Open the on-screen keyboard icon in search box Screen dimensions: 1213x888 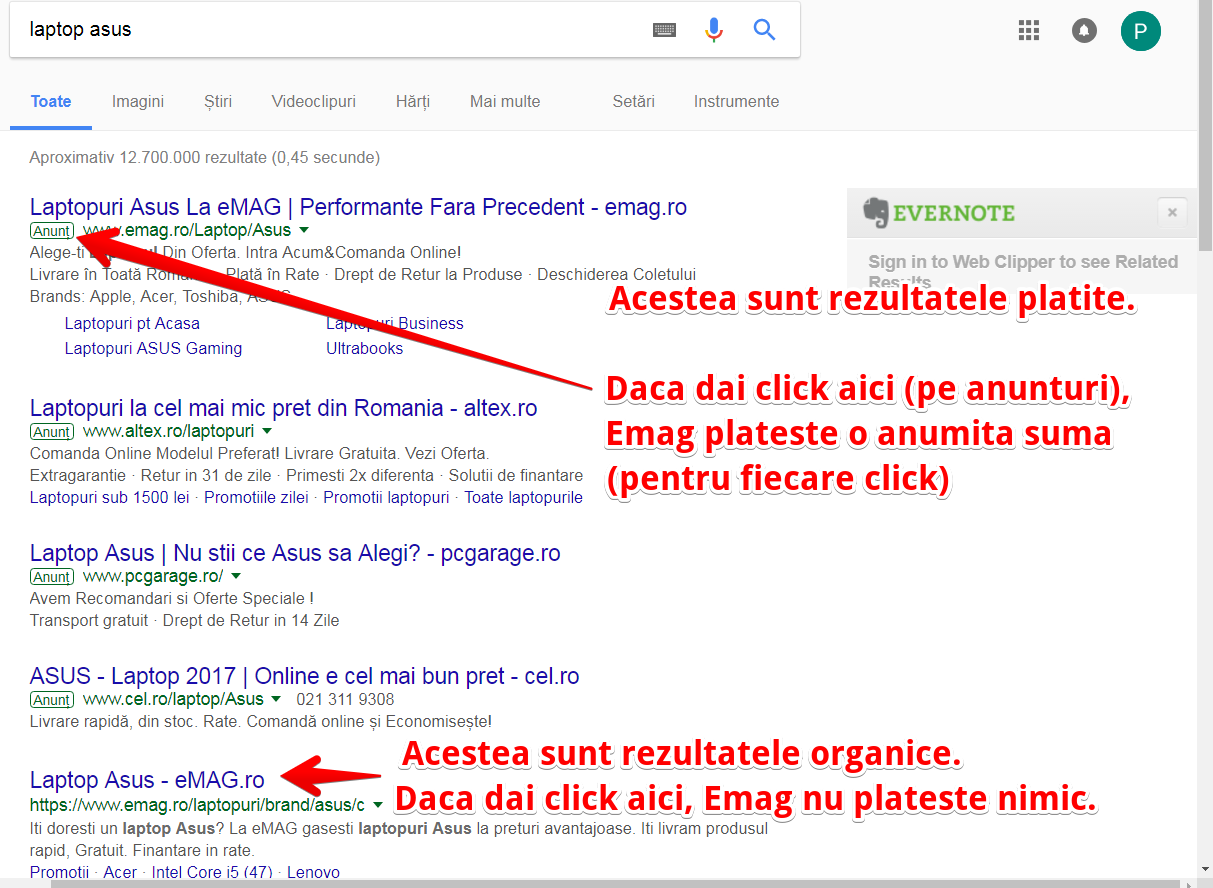(664, 30)
